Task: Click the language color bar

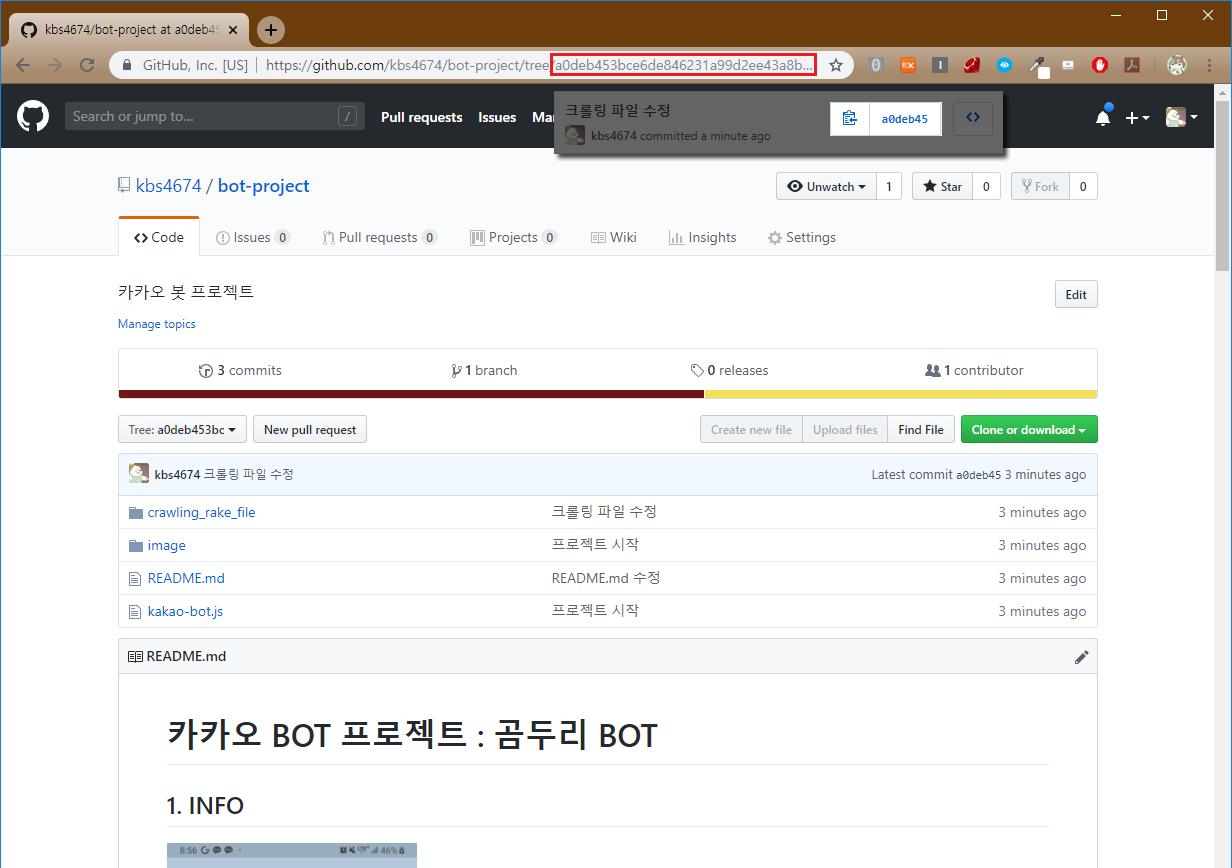Action: pyautogui.click(x=608, y=394)
